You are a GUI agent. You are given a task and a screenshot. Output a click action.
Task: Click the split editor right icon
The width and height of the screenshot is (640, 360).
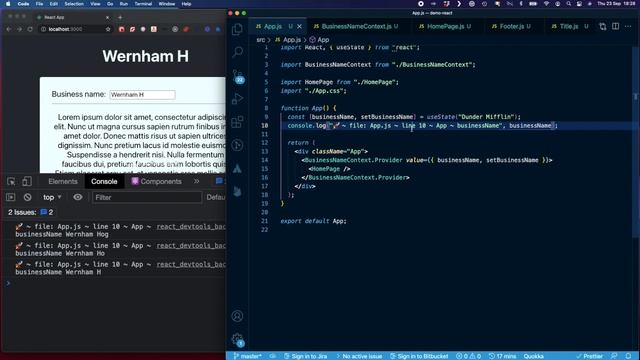[616, 26]
